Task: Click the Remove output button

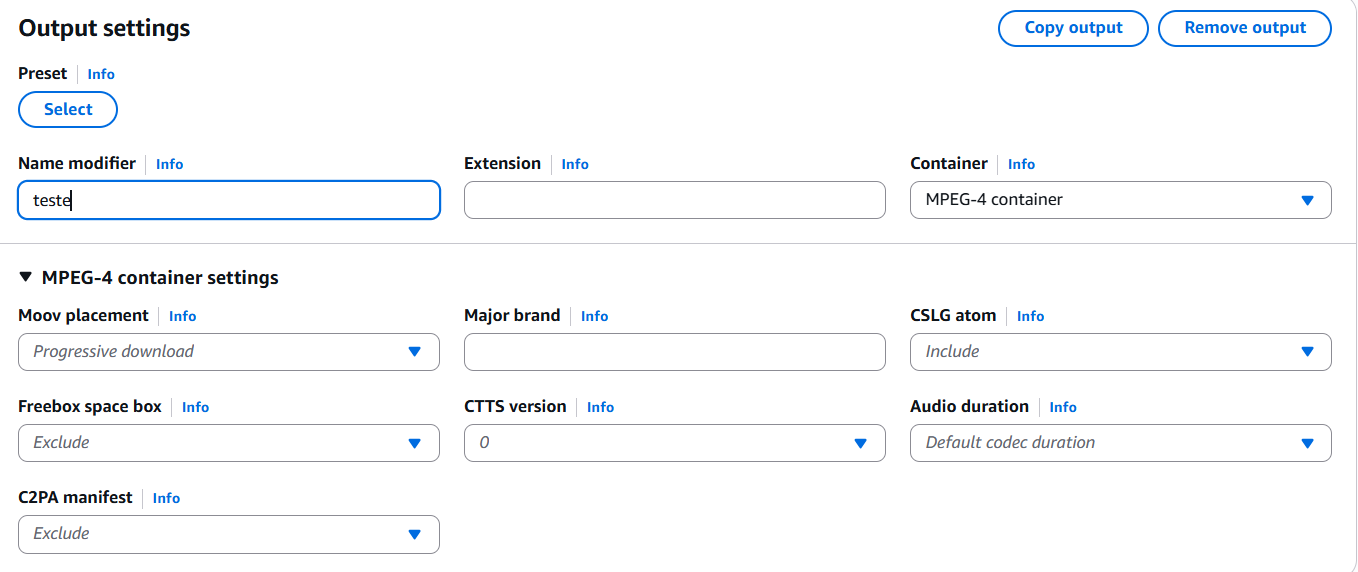Action: pyautogui.click(x=1244, y=28)
